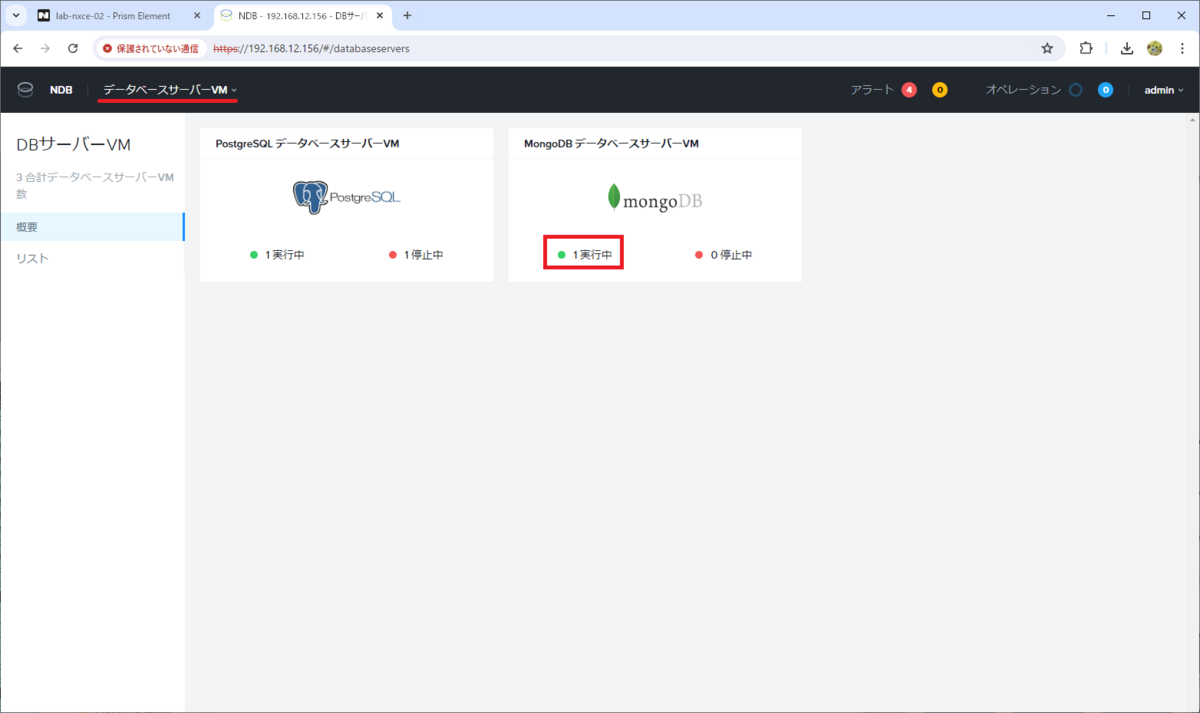
Task: Click the NDB logo icon in the header
Action: tap(26, 90)
